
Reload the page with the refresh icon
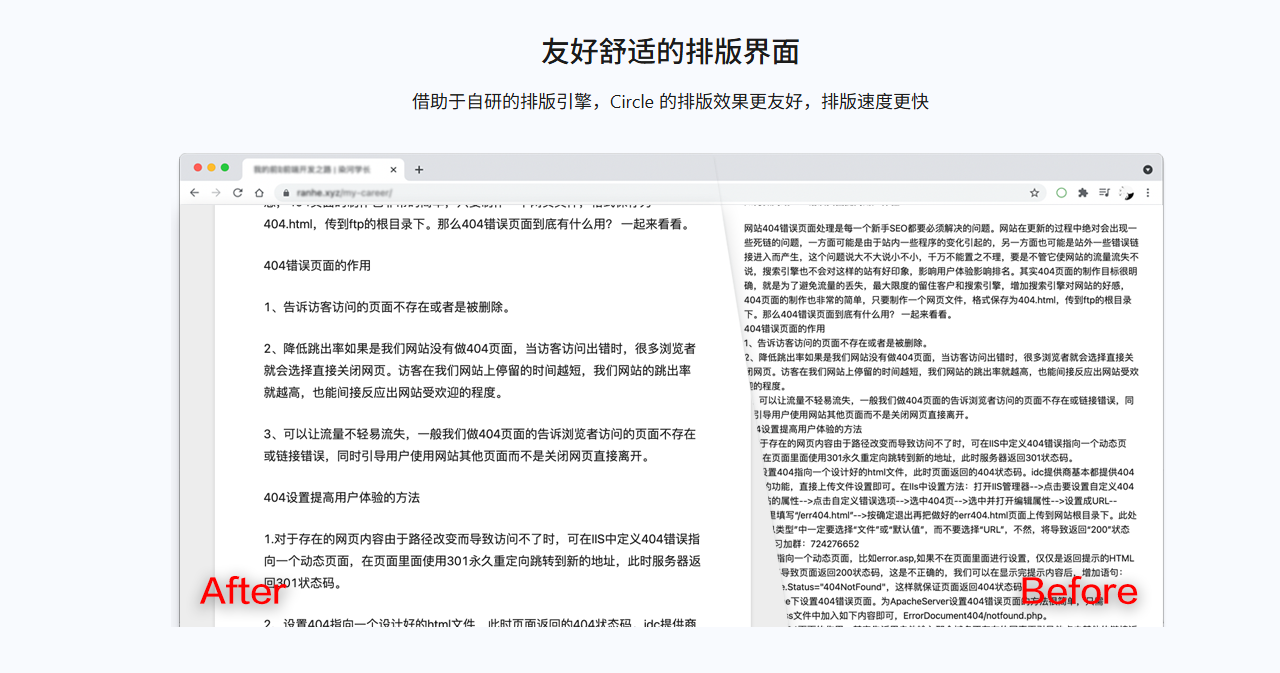tap(238, 192)
